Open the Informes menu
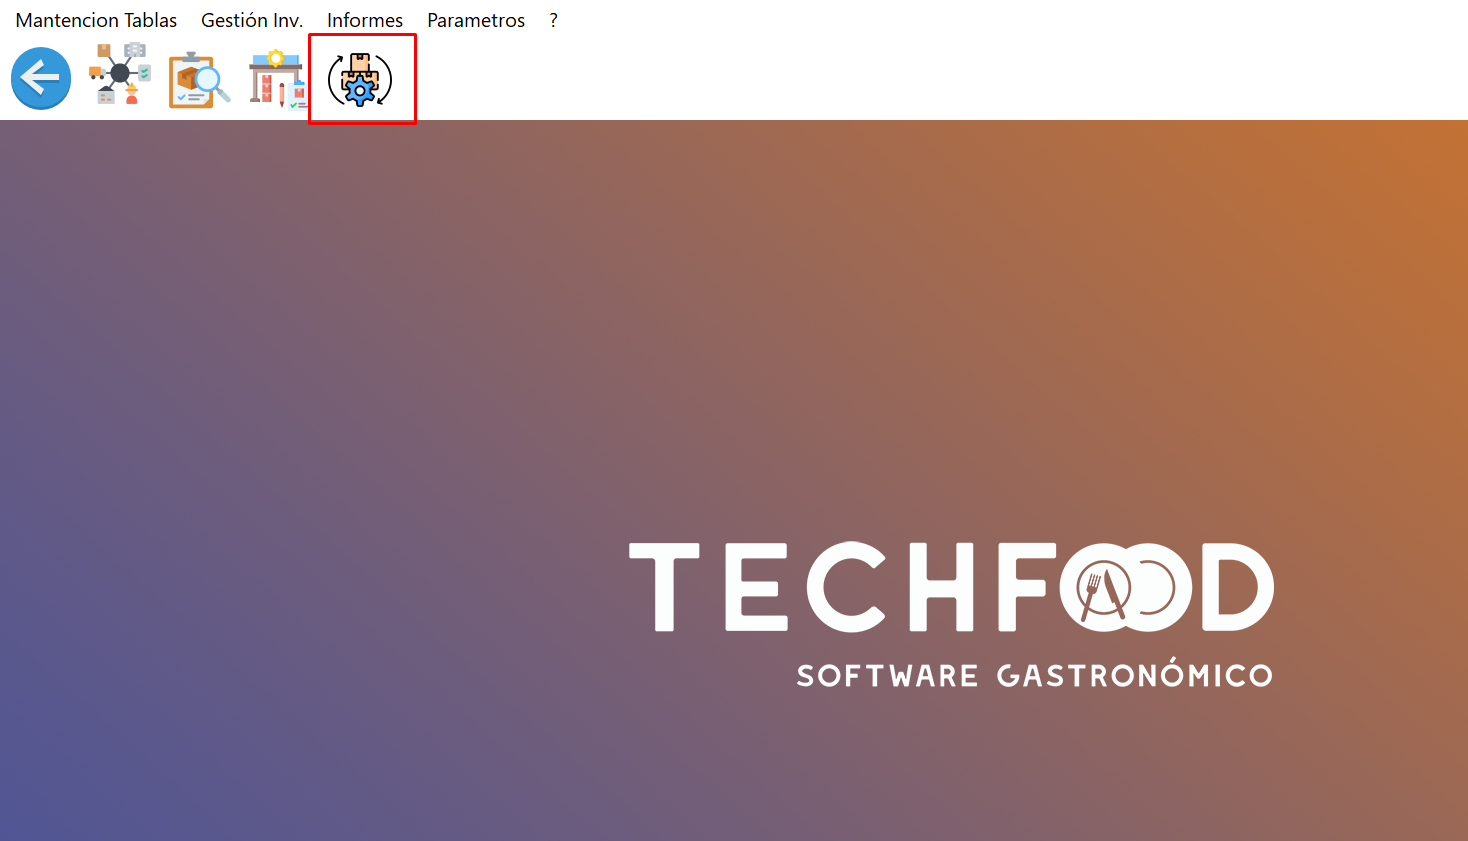1468x841 pixels. tap(365, 20)
